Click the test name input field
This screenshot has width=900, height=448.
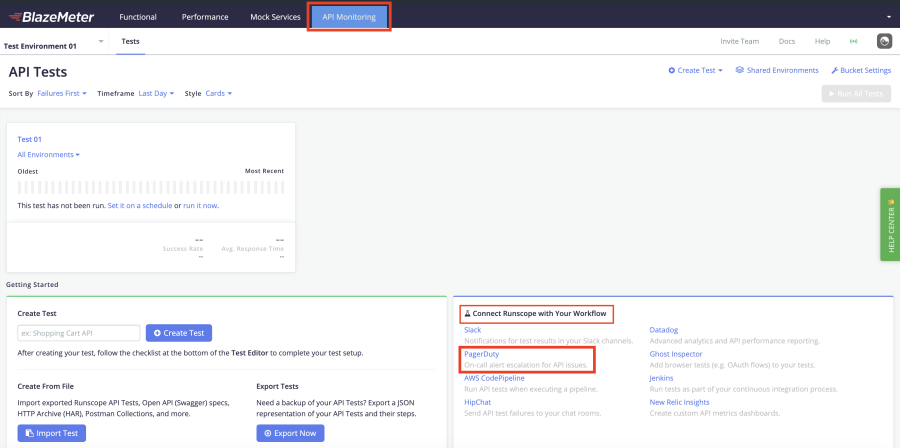coord(79,333)
